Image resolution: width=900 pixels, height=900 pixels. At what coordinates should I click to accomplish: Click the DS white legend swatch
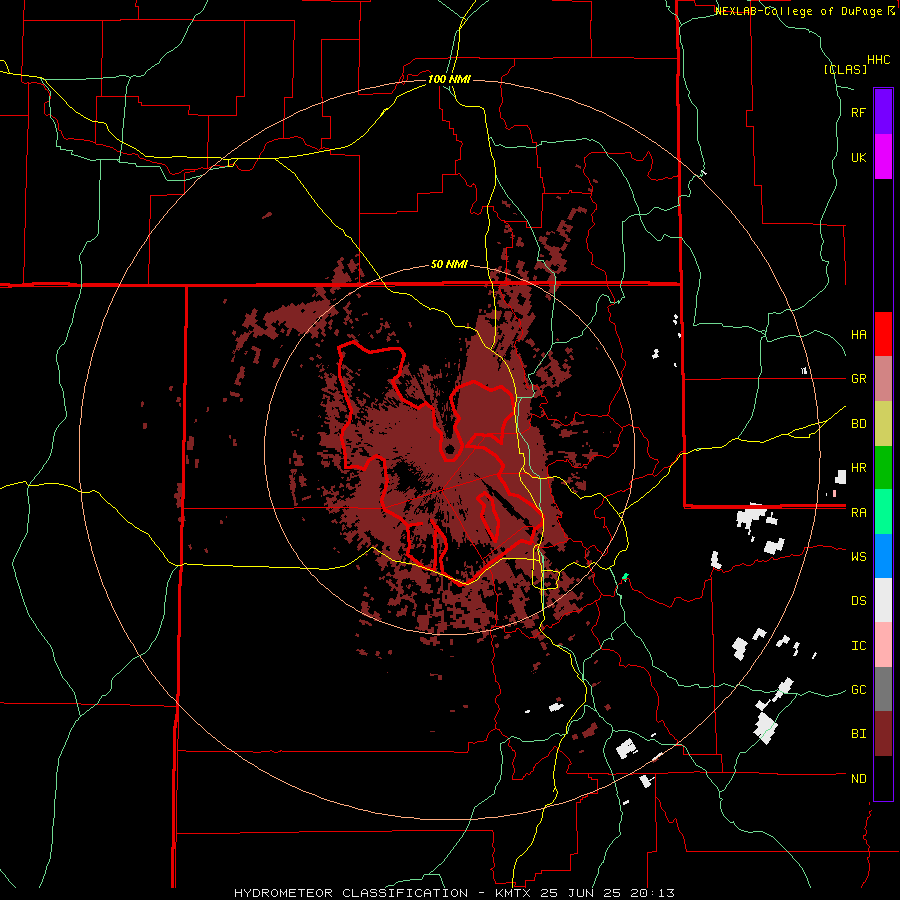(x=883, y=600)
